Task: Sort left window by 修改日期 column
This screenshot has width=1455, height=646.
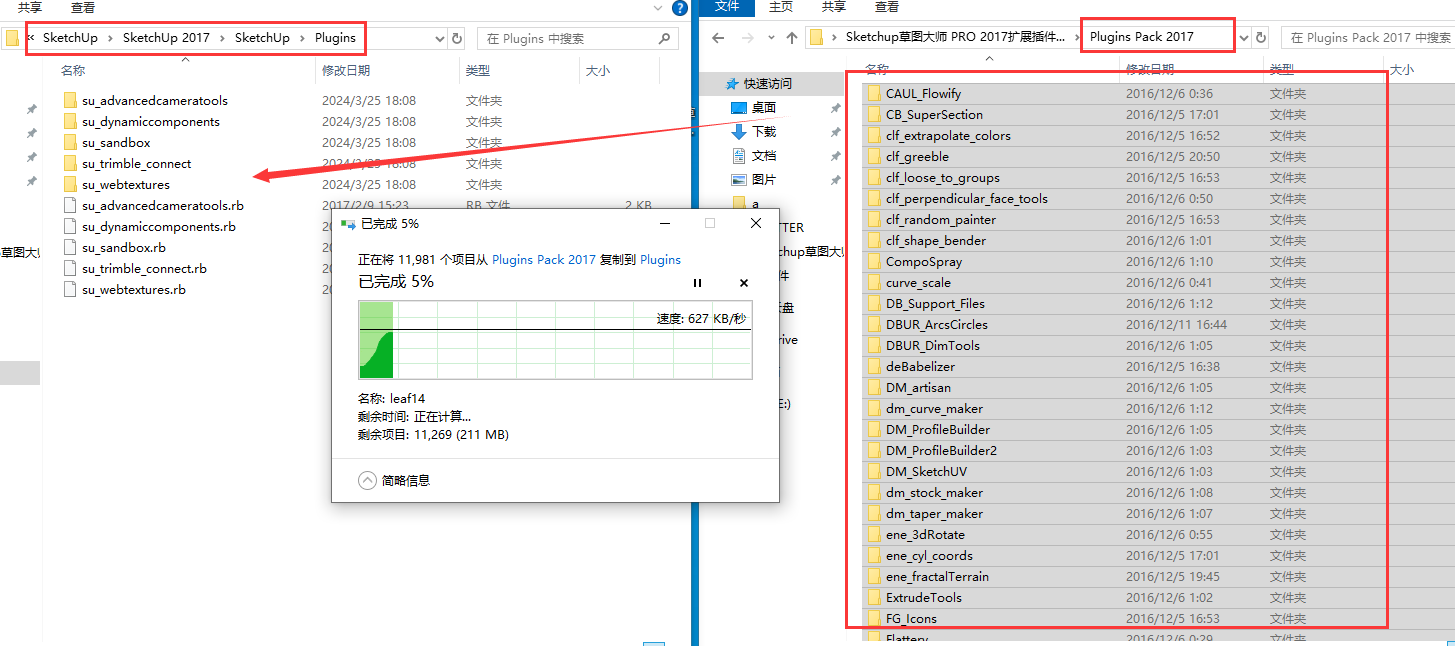Action: point(346,71)
